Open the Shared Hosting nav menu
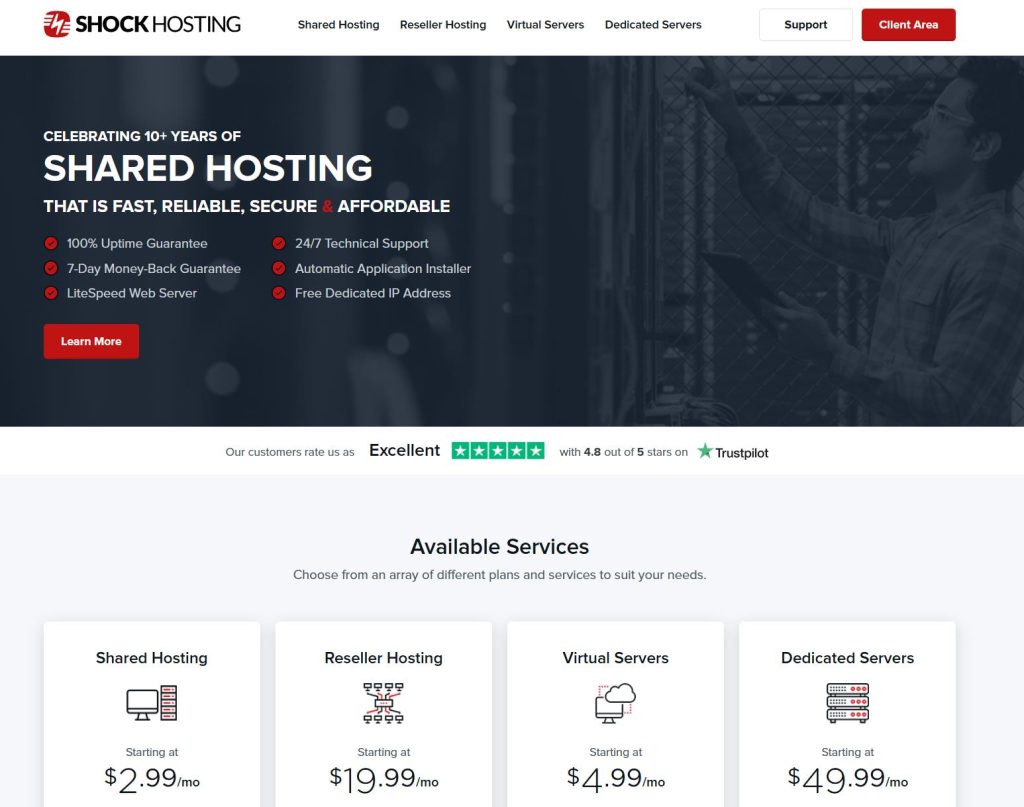The image size is (1024, 807). coord(338,25)
